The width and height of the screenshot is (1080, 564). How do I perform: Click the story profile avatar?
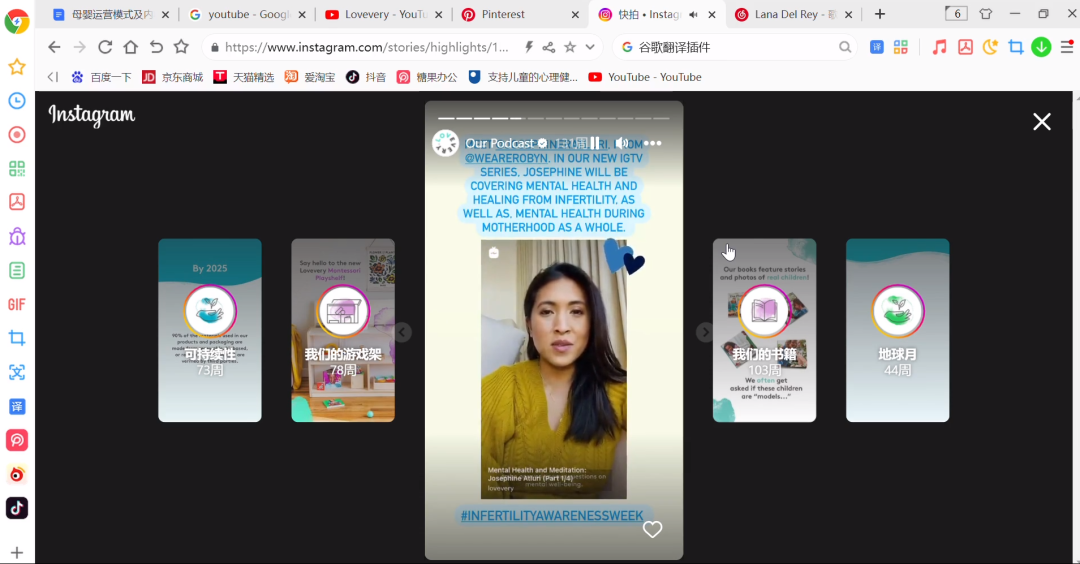(445, 143)
